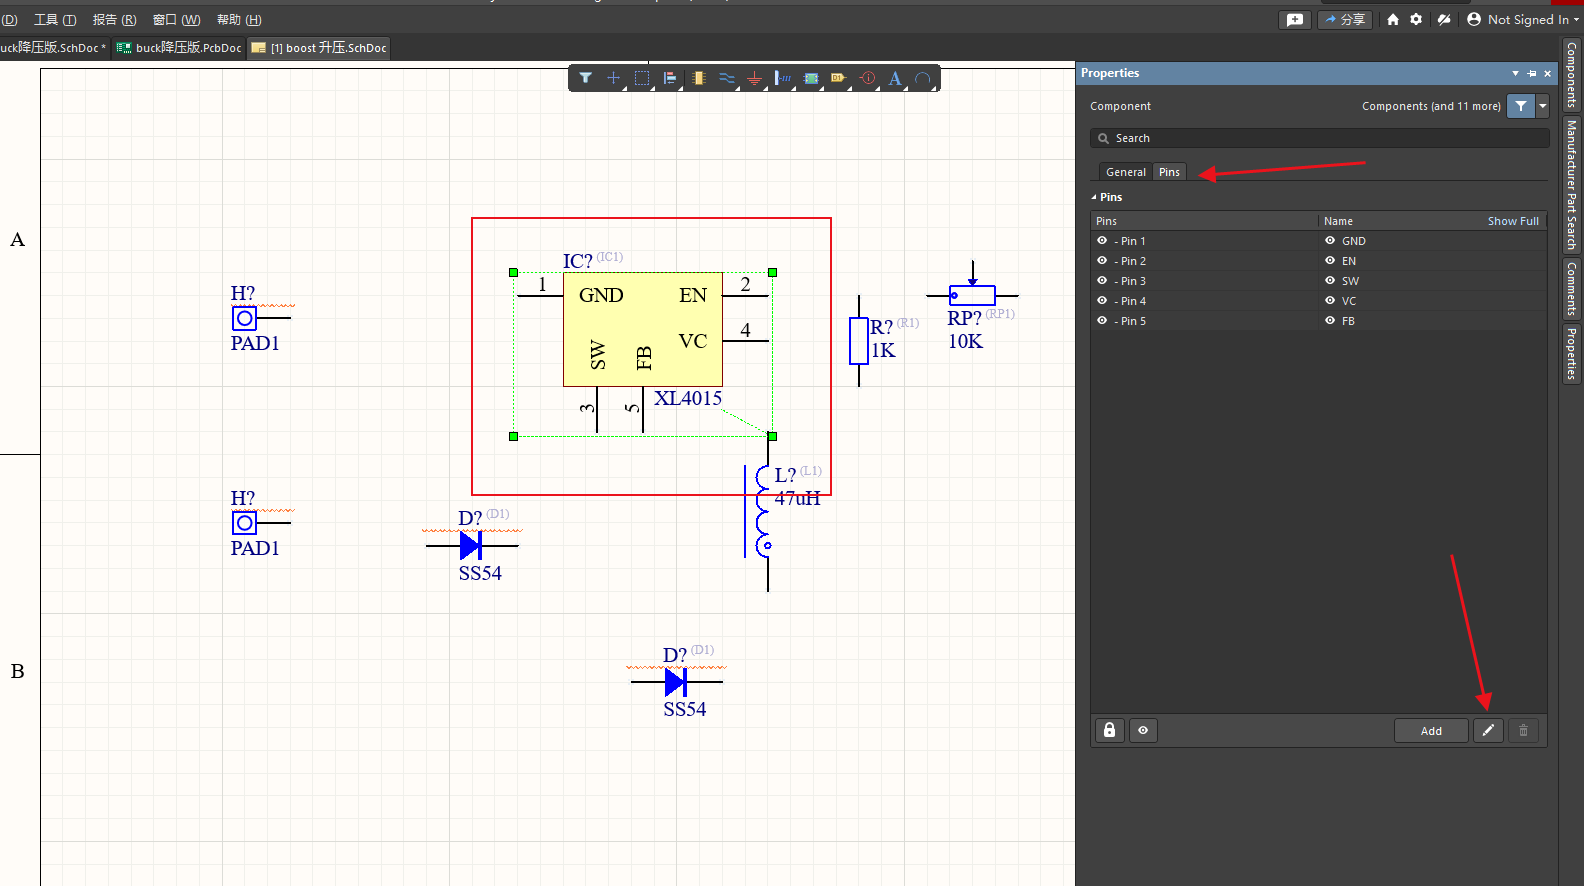Select the place wire tool
This screenshot has width=1584, height=886.
pos(727,78)
